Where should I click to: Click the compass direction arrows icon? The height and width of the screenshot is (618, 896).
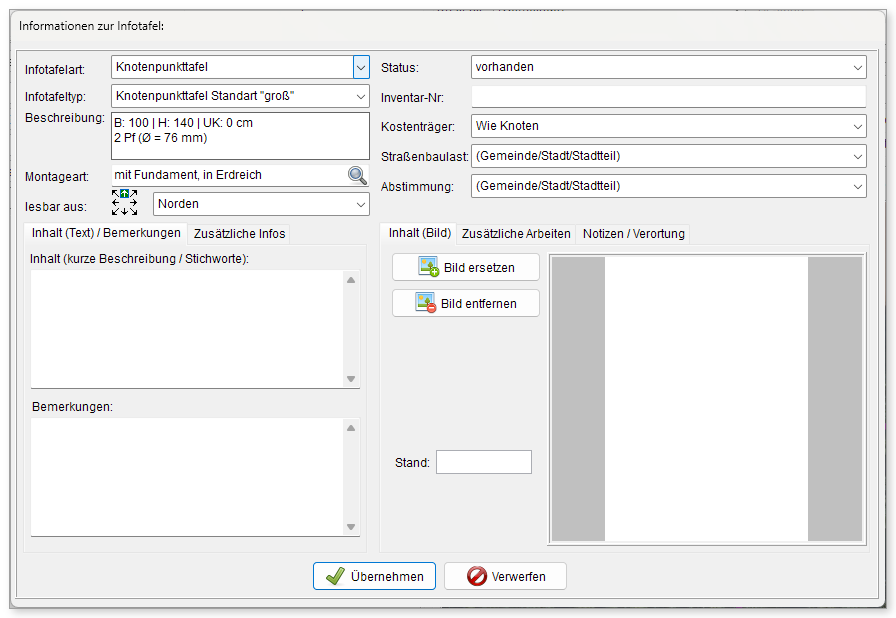point(125,203)
